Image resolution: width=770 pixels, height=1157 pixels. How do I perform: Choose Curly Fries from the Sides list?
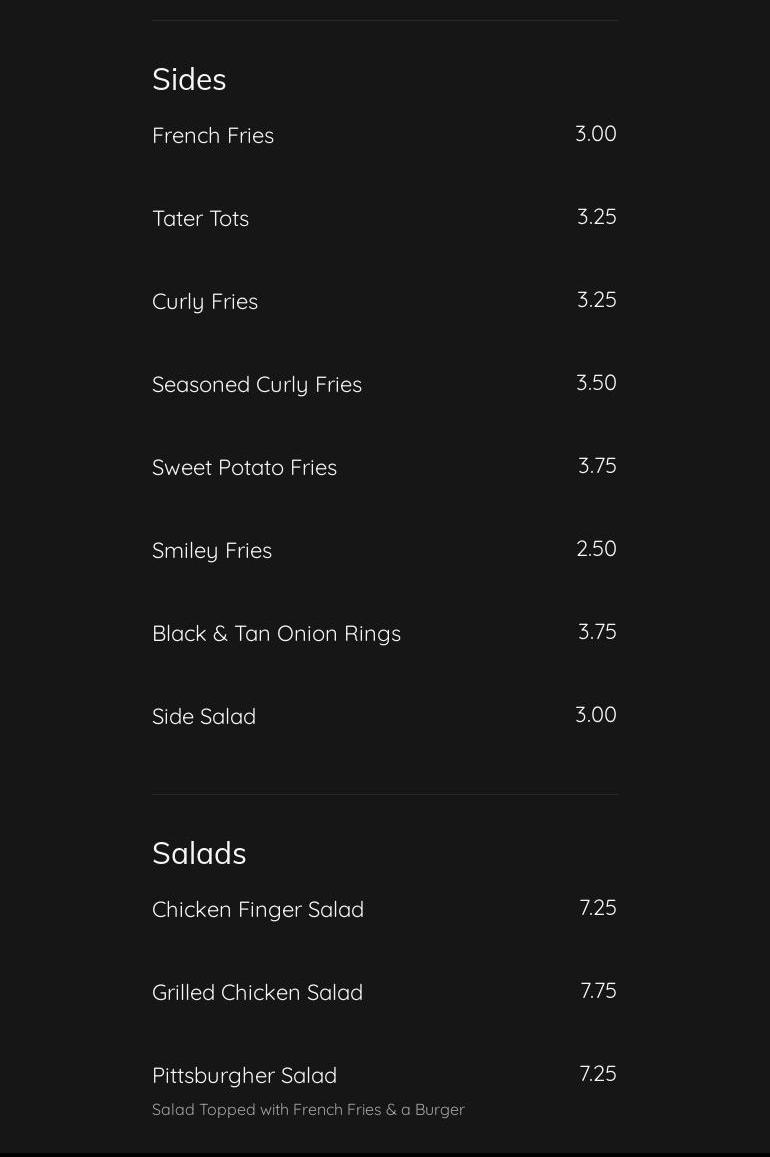click(x=205, y=302)
